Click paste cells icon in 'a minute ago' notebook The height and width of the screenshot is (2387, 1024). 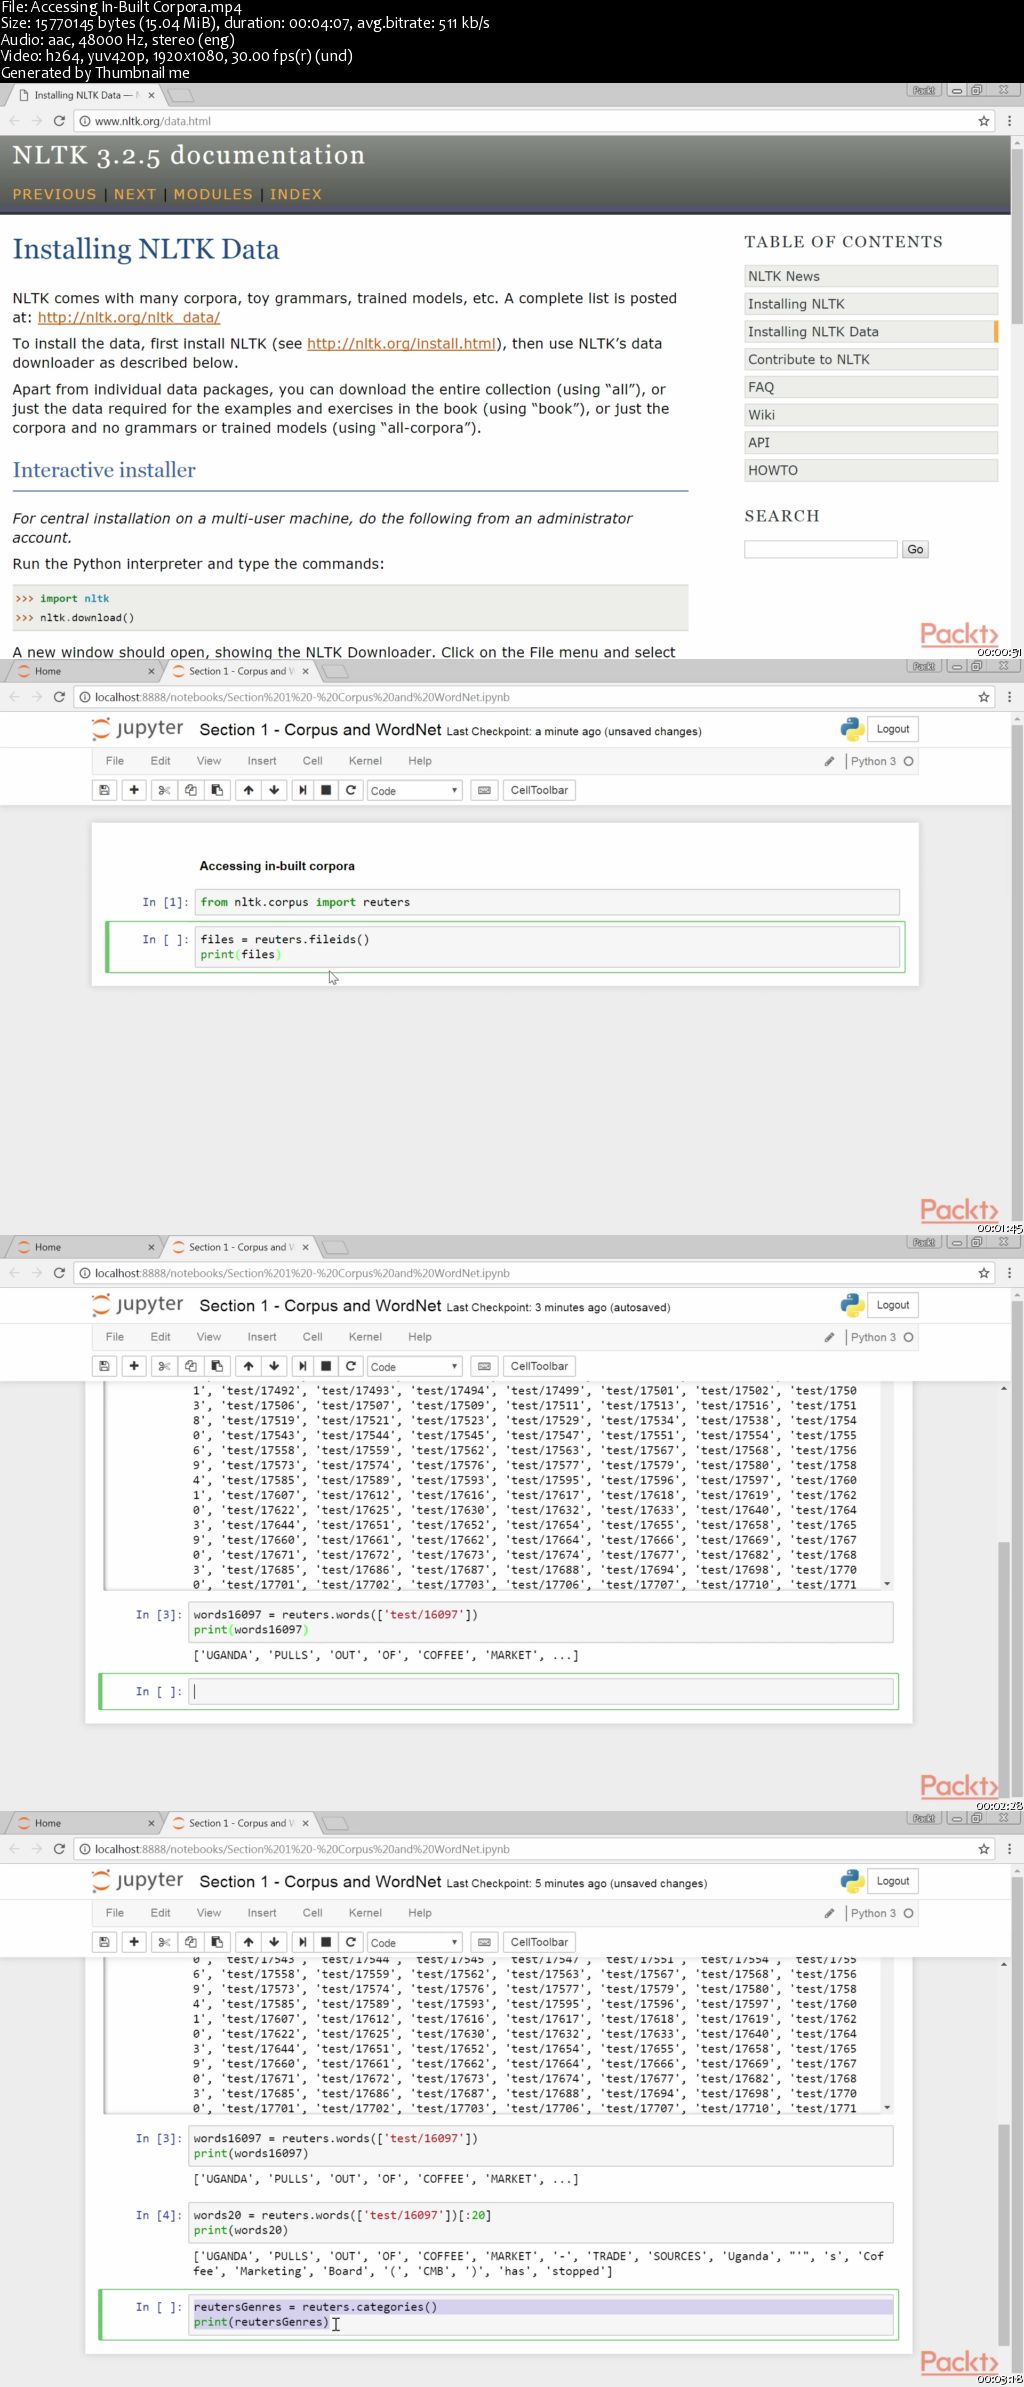217,790
